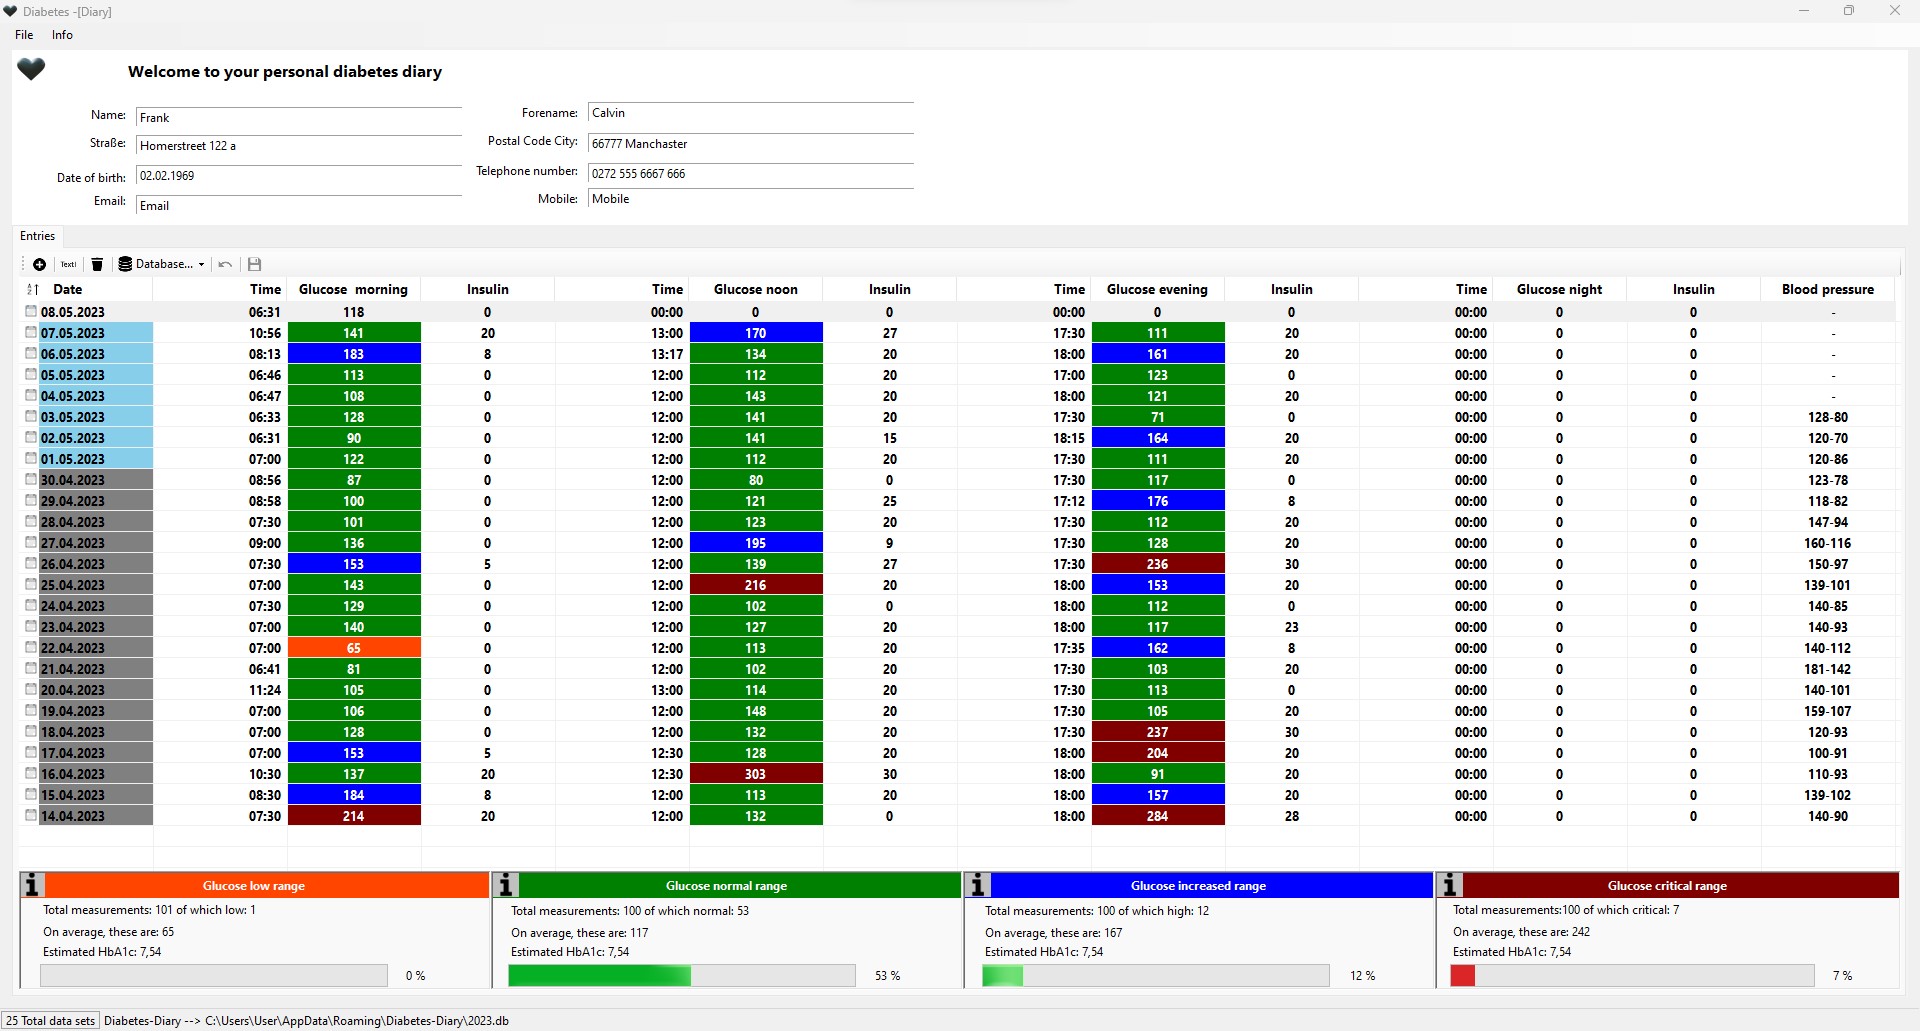
Task: Click the undo arrow icon
Action: pos(225,264)
